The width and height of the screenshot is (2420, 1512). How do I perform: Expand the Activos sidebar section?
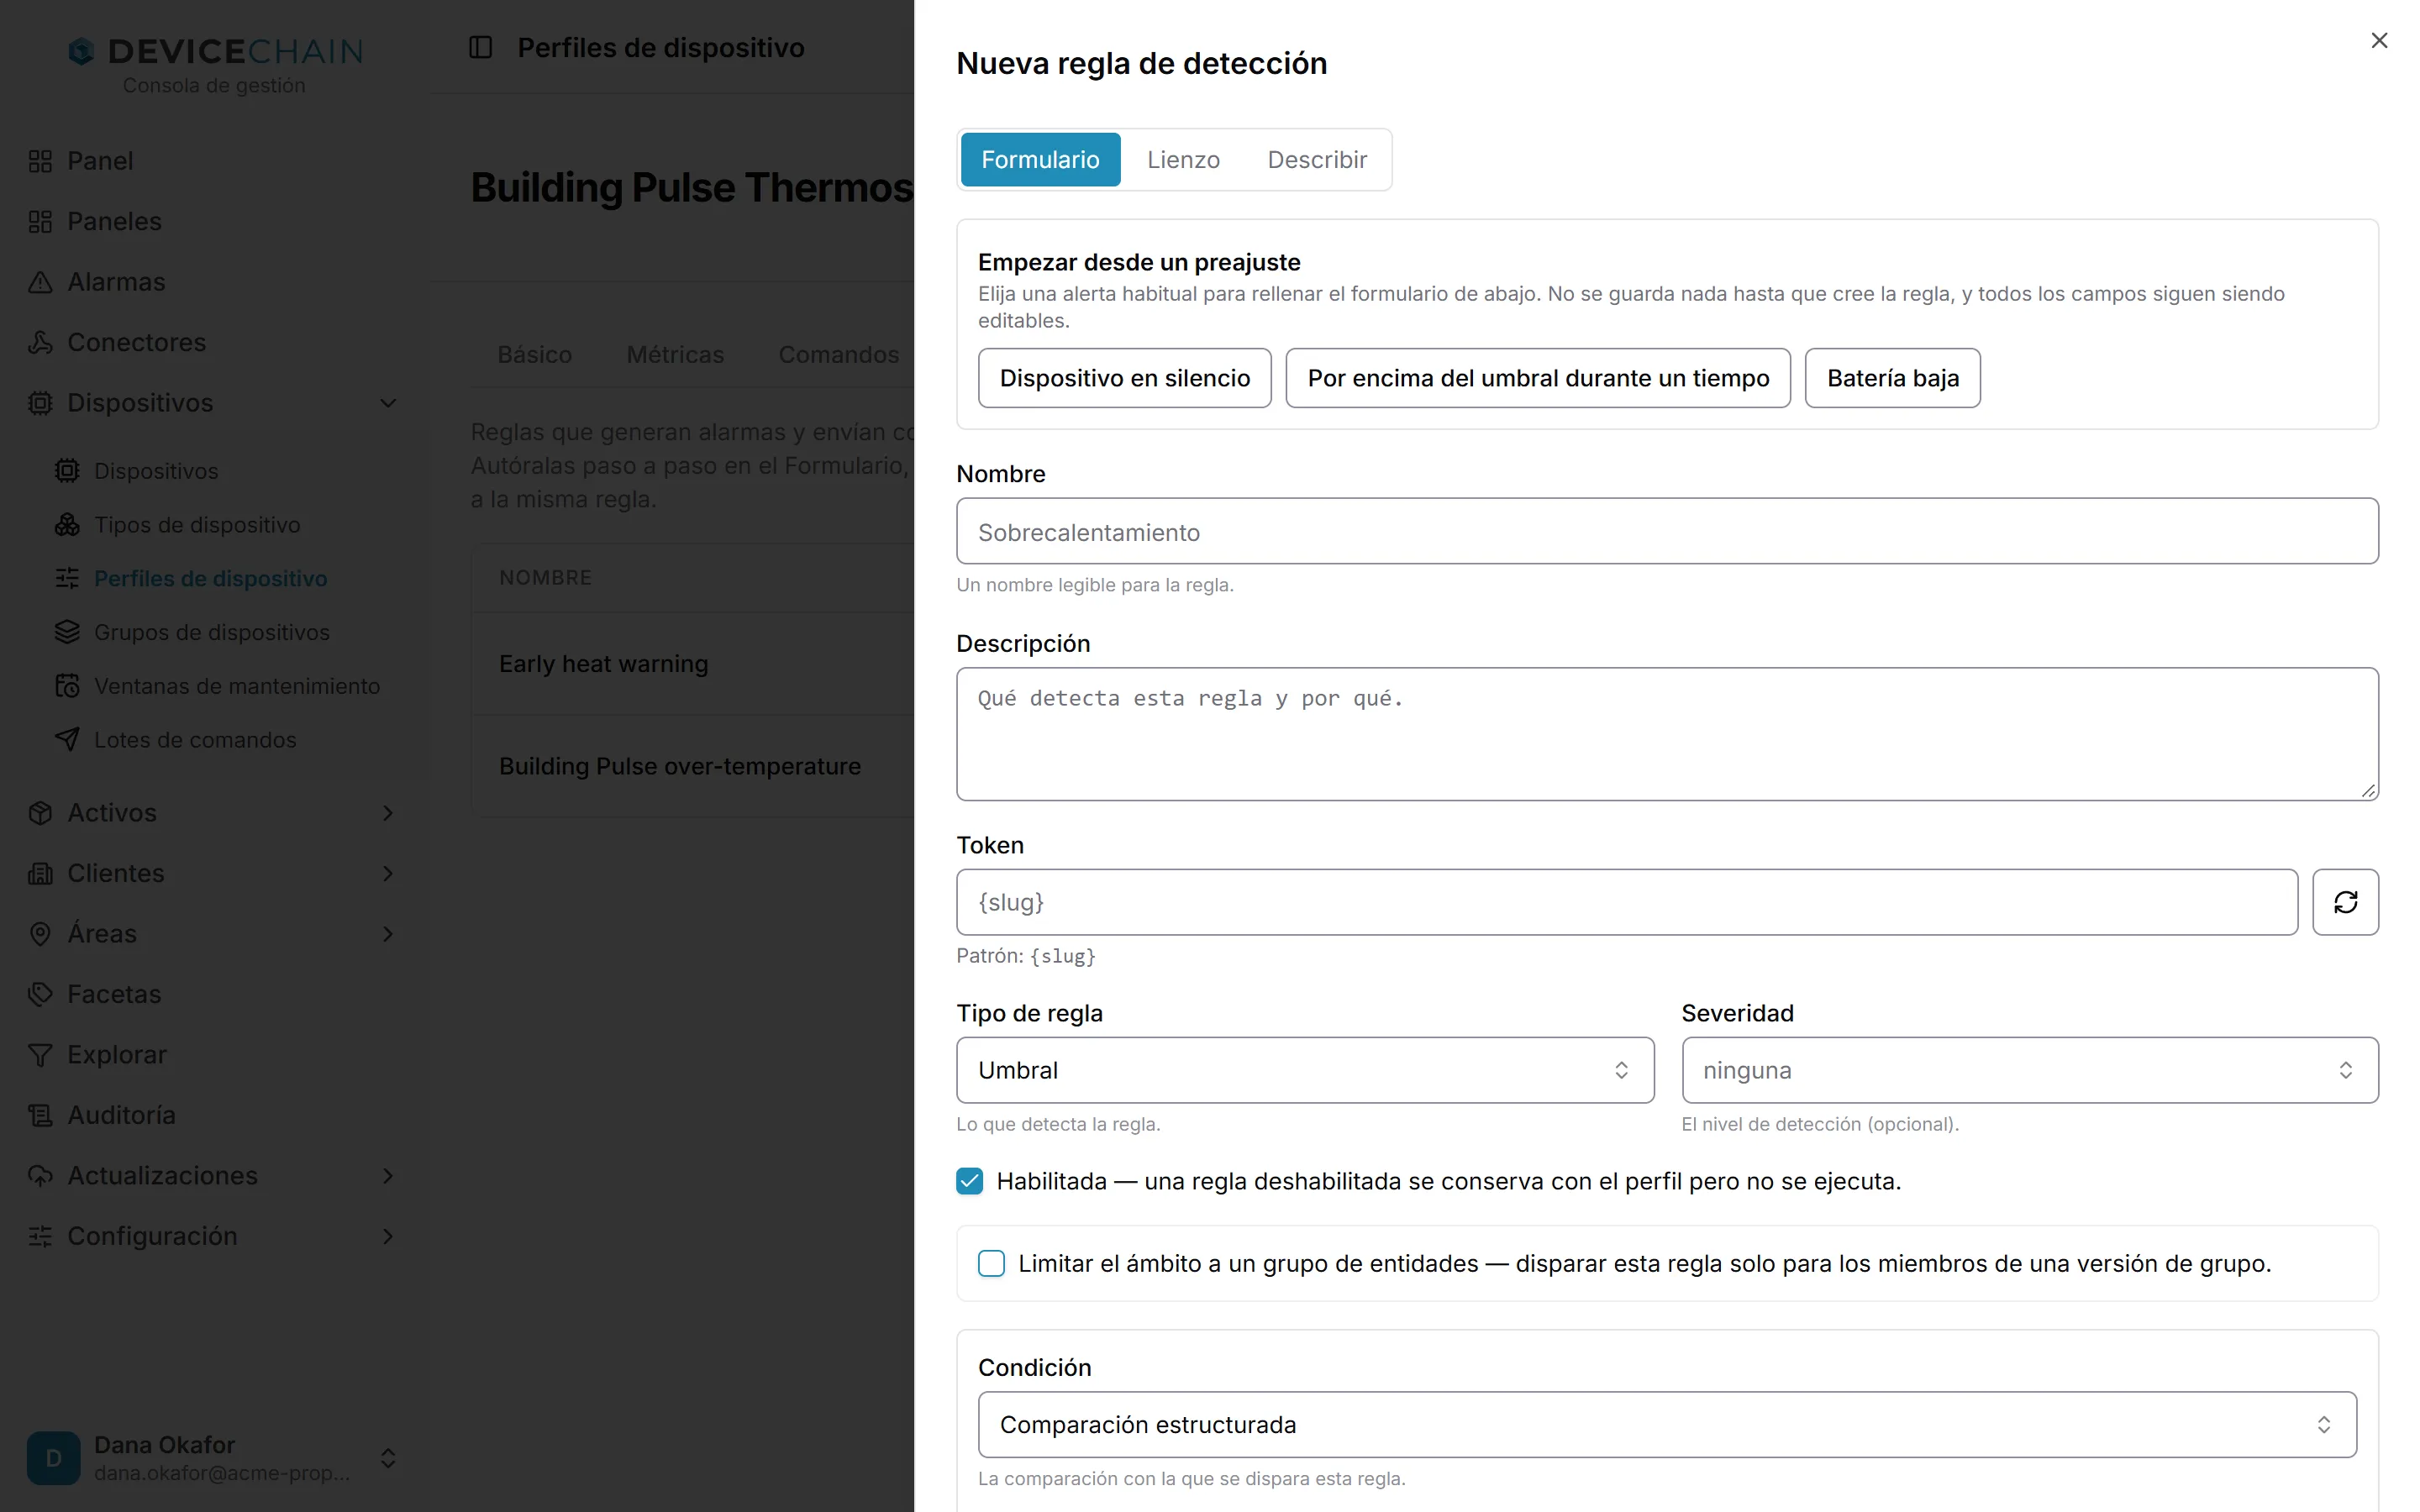click(x=388, y=813)
